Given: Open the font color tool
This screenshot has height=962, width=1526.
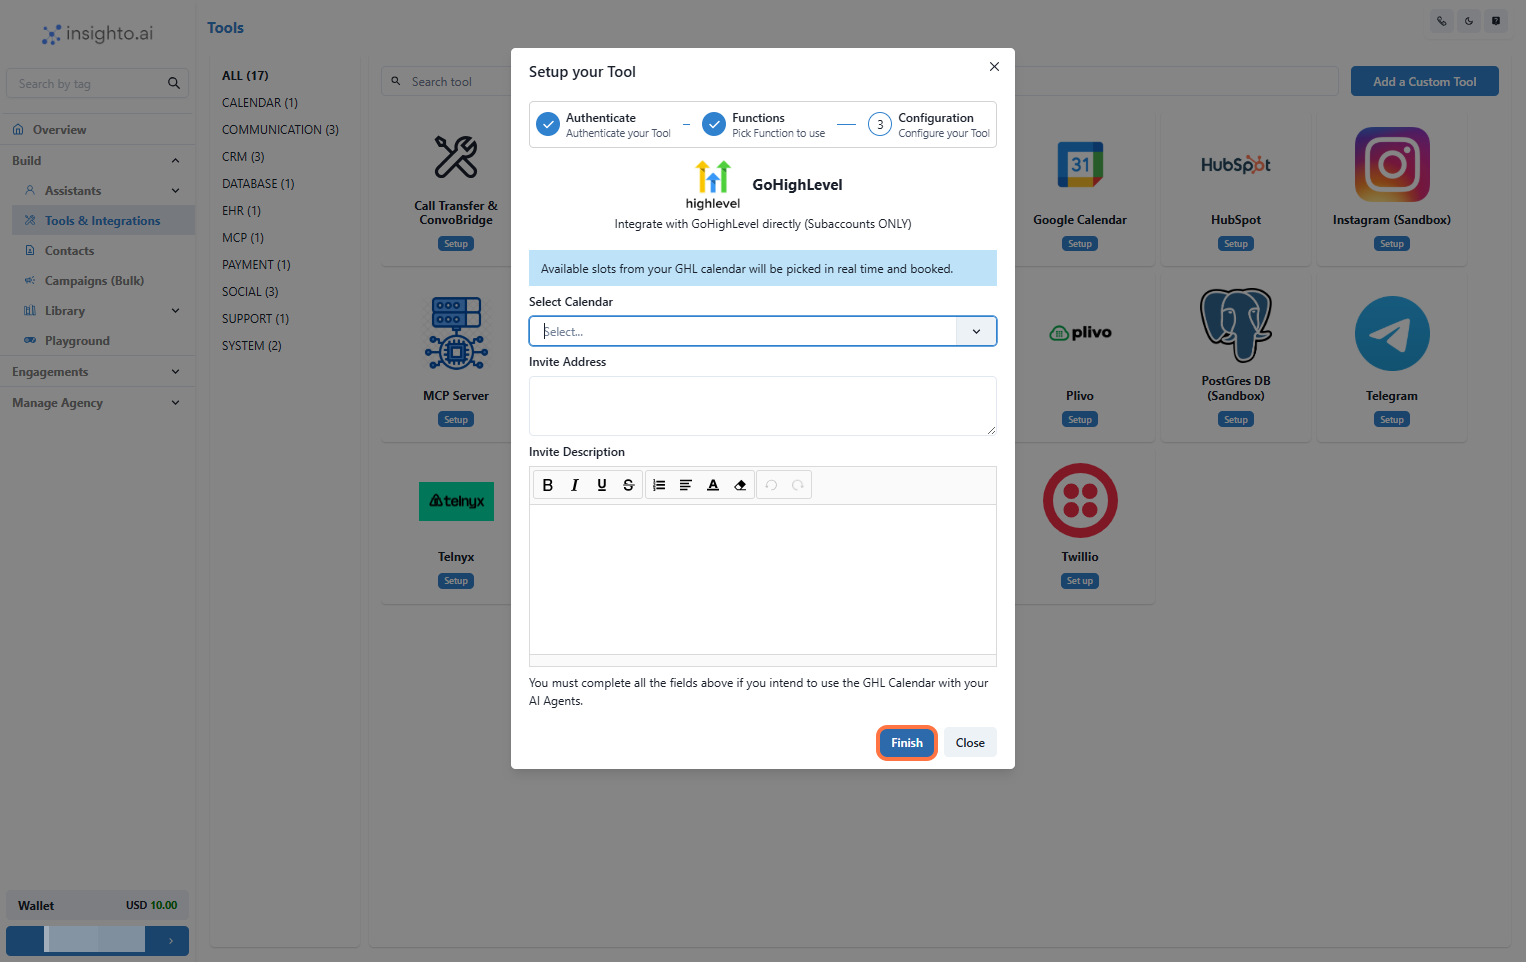Looking at the screenshot, I should point(713,485).
